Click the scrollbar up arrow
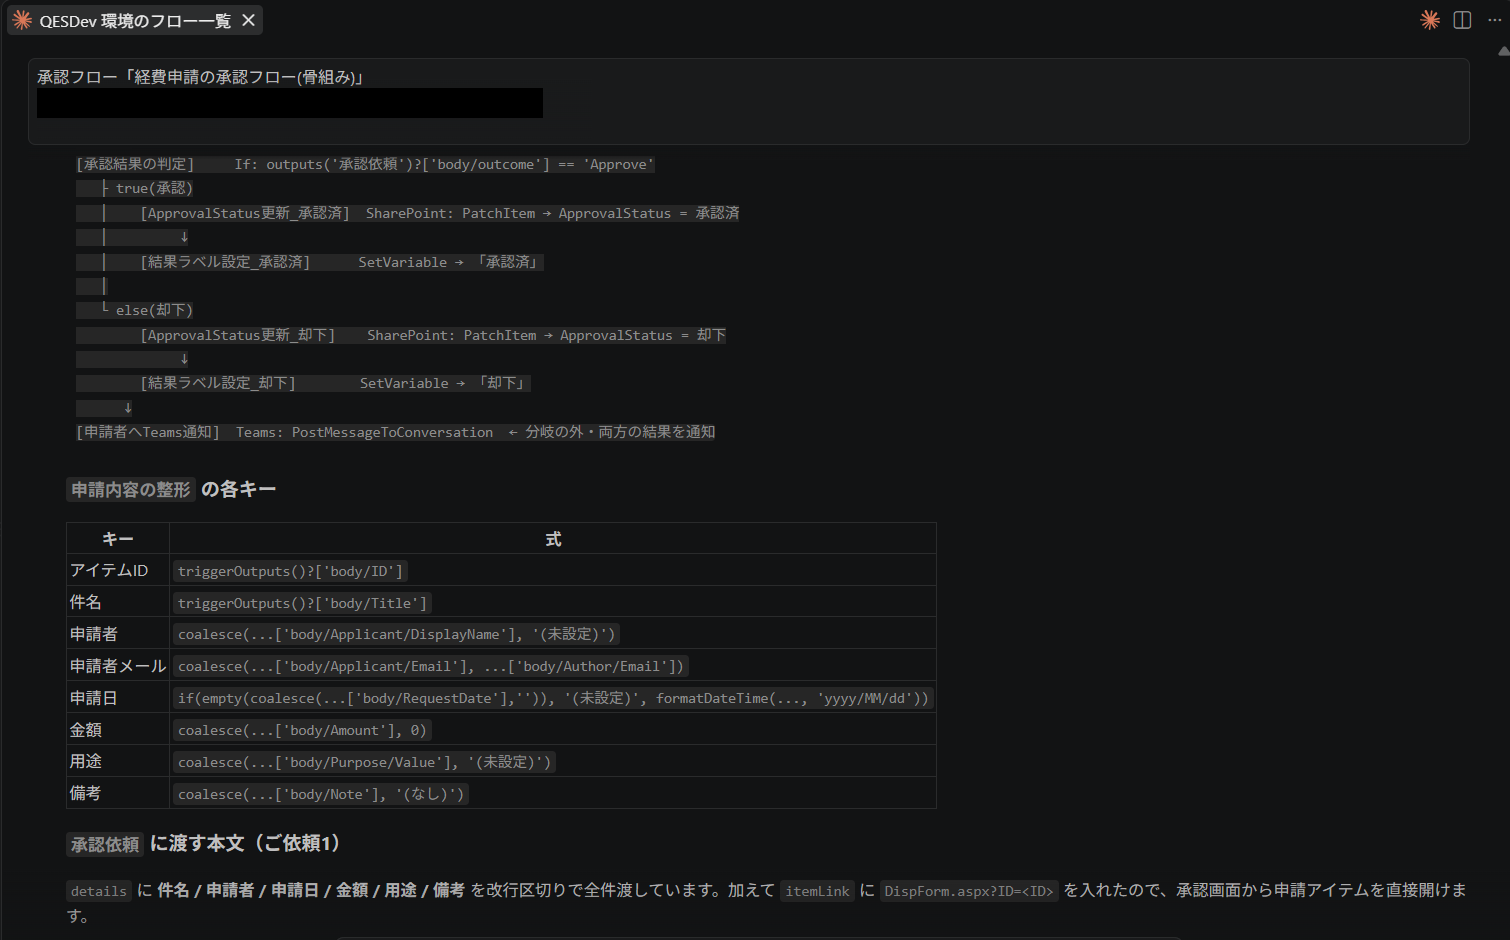This screenshot has height=940, width=1510. pos(1503,50)
